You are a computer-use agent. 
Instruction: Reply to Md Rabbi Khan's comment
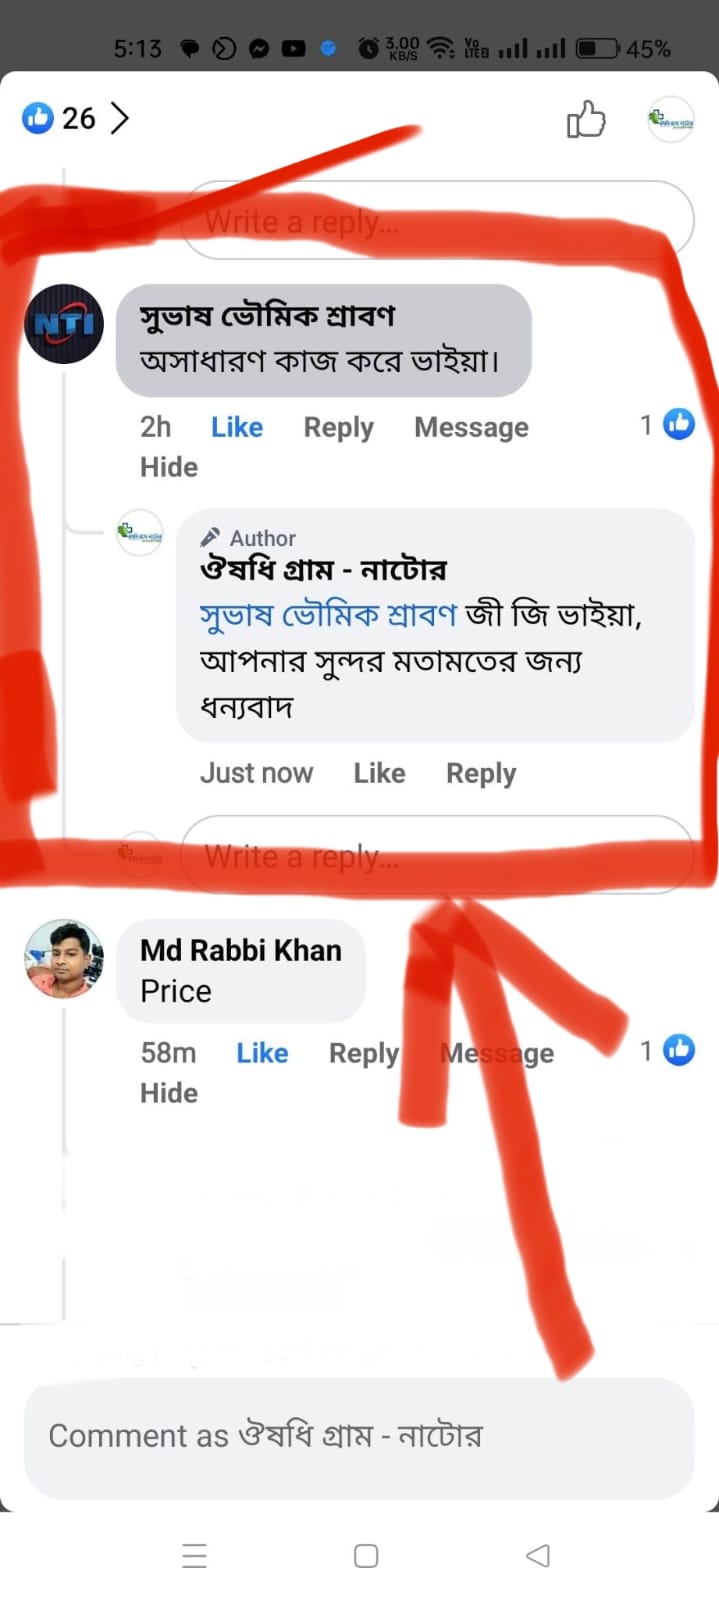click(x=363, y=1052)
